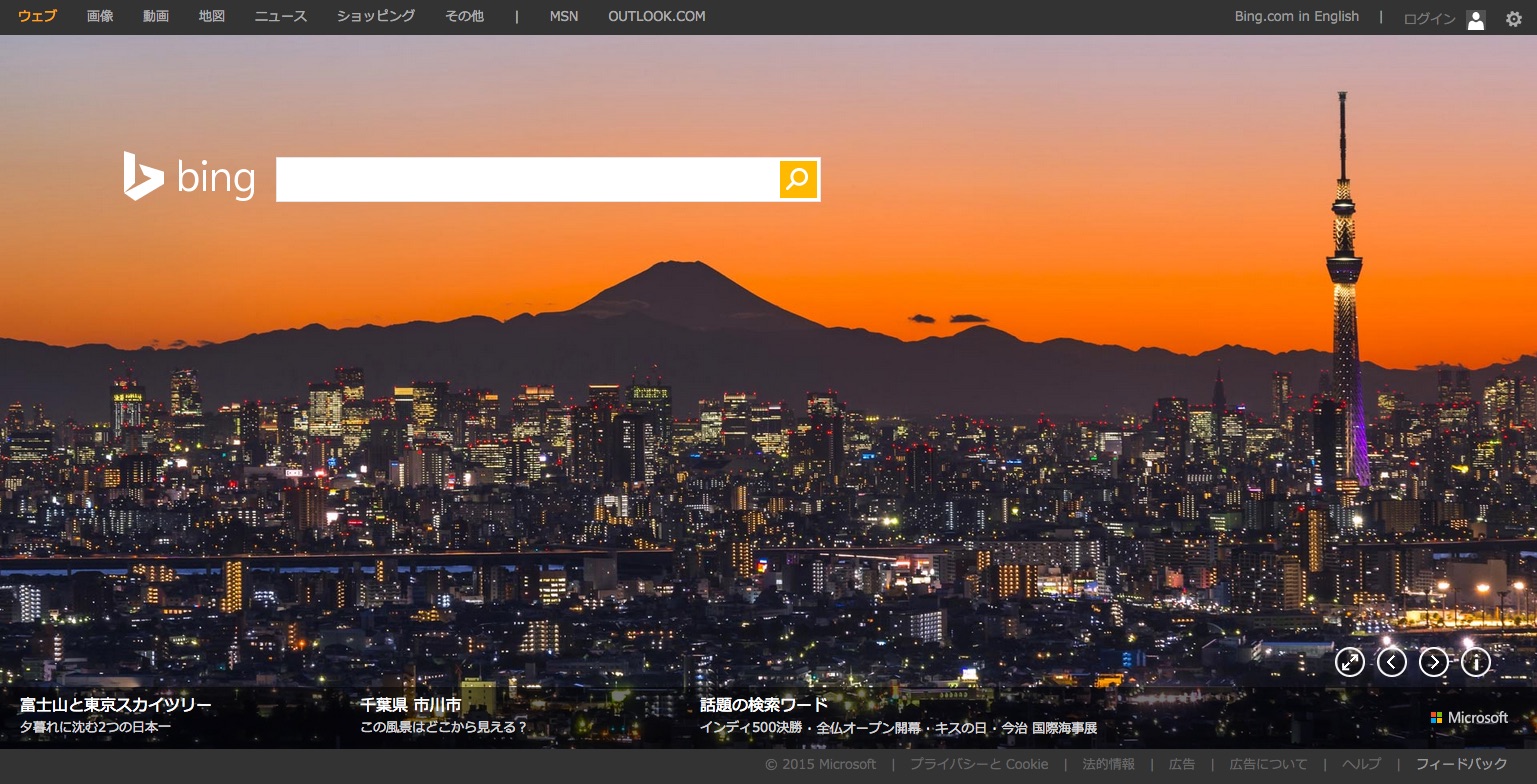1537x784 pixels.
Task: Open settings via the gear icon
Action: (1514, 19)
